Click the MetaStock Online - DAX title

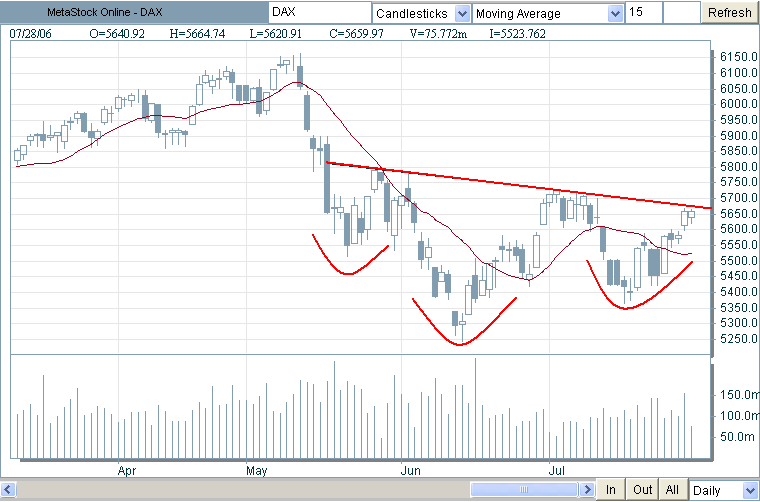point(105,12)
